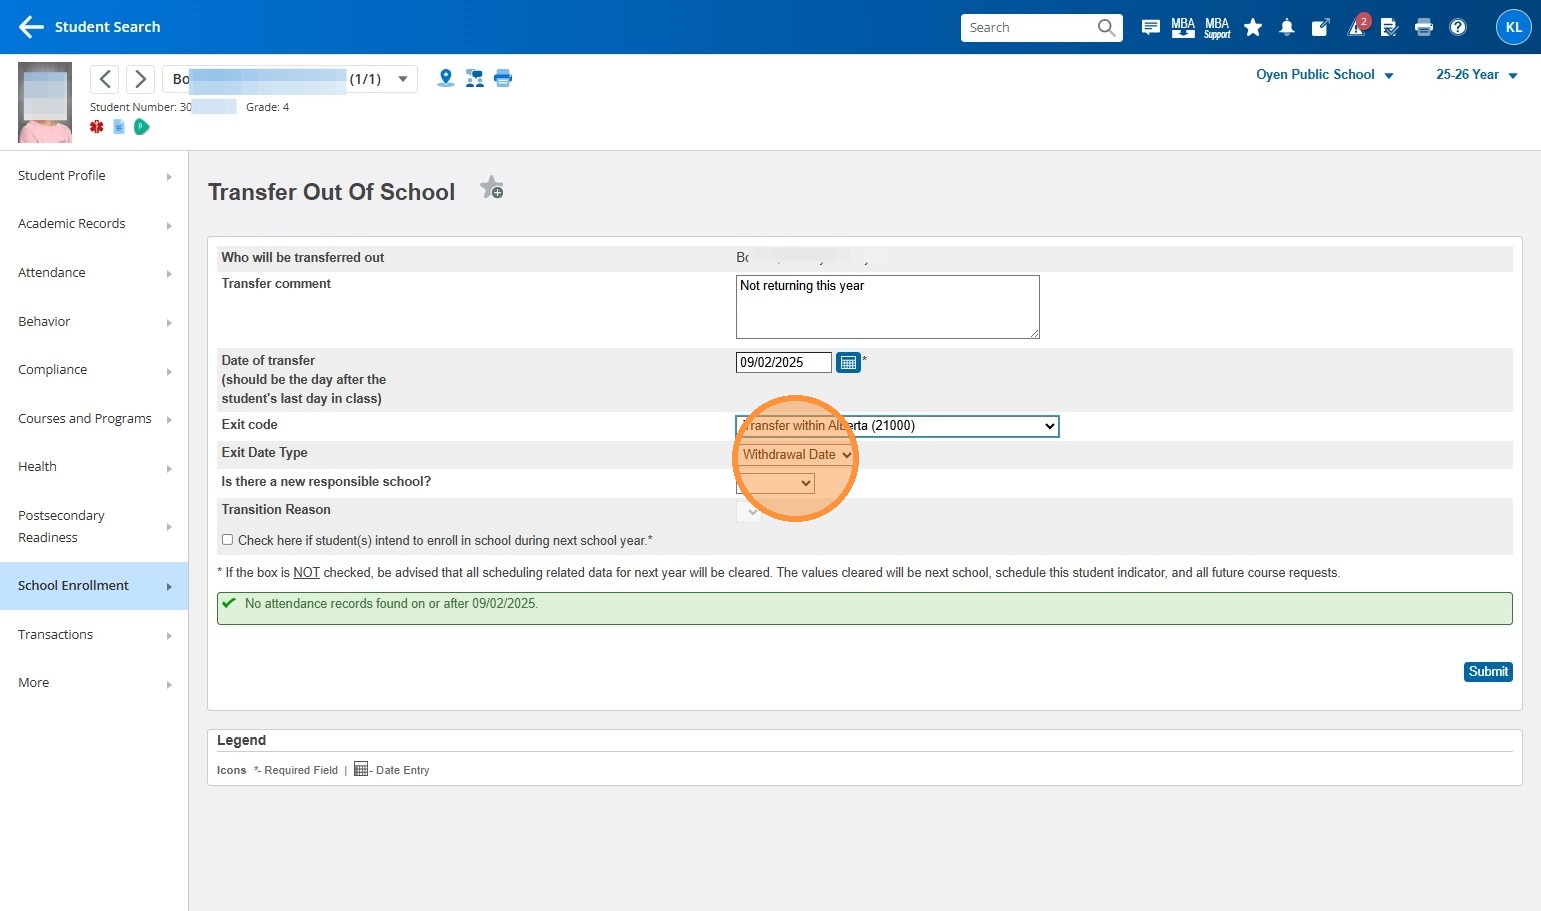This screenshot has width=1541, height=911.
Task: Open favorites via the header star icon
Action: pos(1253,27)
